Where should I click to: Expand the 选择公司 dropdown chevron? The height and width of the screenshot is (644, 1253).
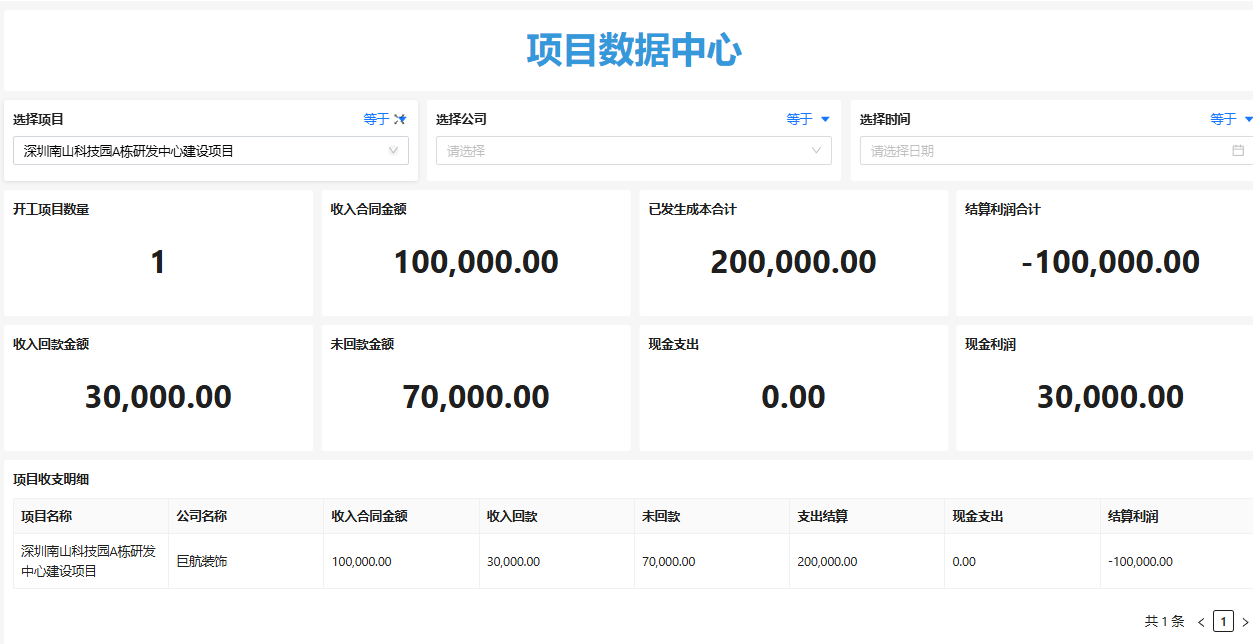coord(817,151)
